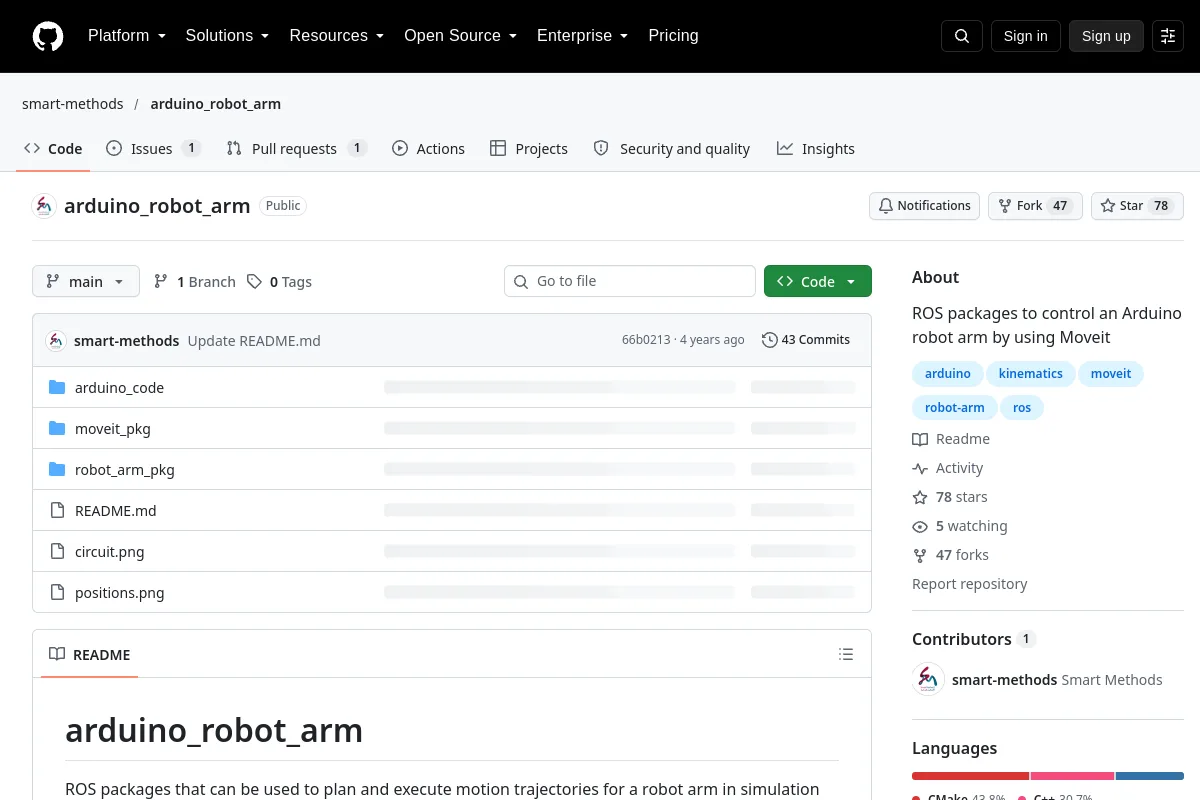
Task: Open the smart-methods avatar beside repository title
Action: pyautogui.click(x=44, y=206)
